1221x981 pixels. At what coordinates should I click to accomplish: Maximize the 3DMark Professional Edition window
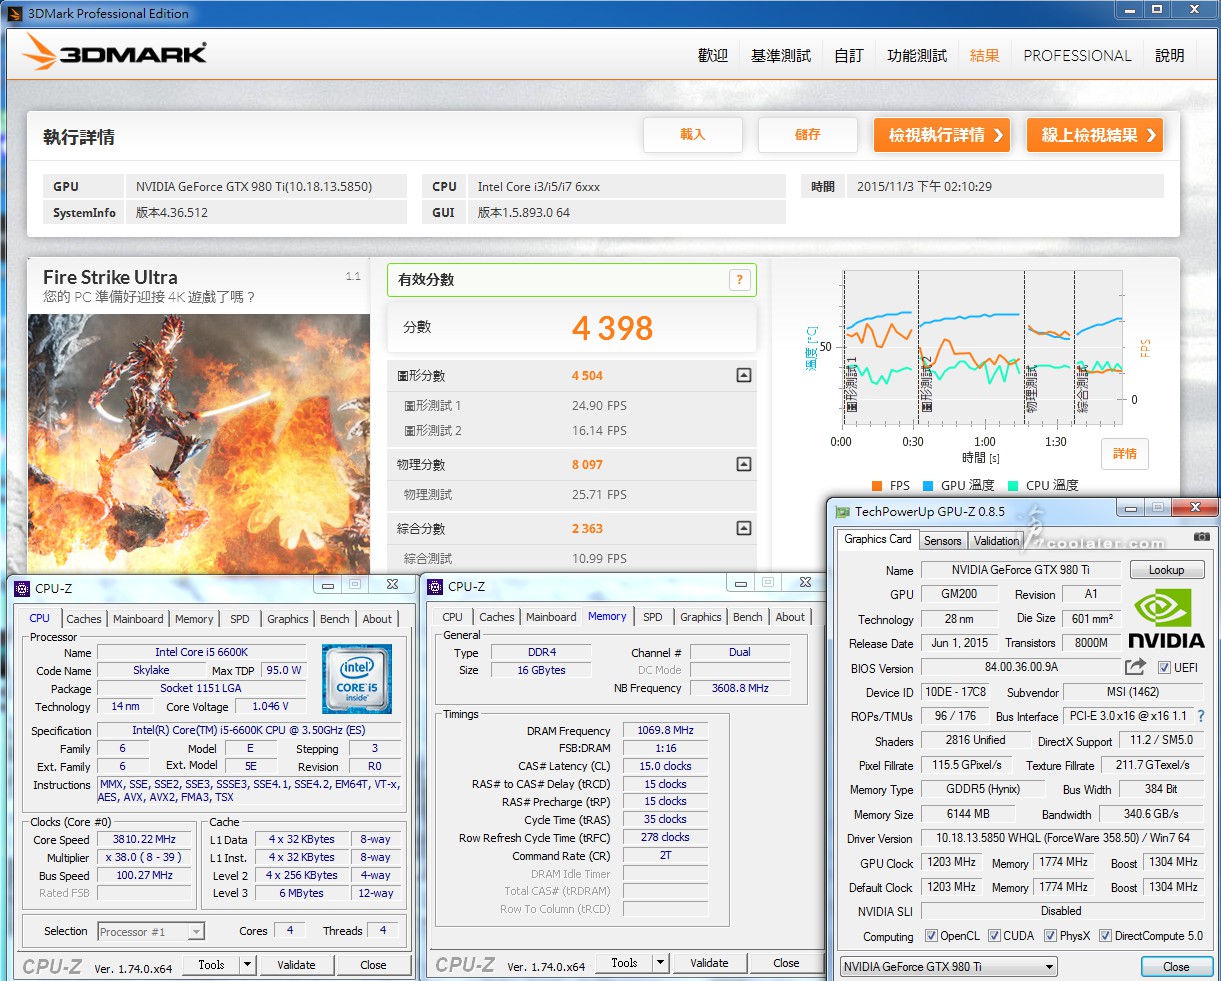pyautogui.click(x=1157, y=10)
